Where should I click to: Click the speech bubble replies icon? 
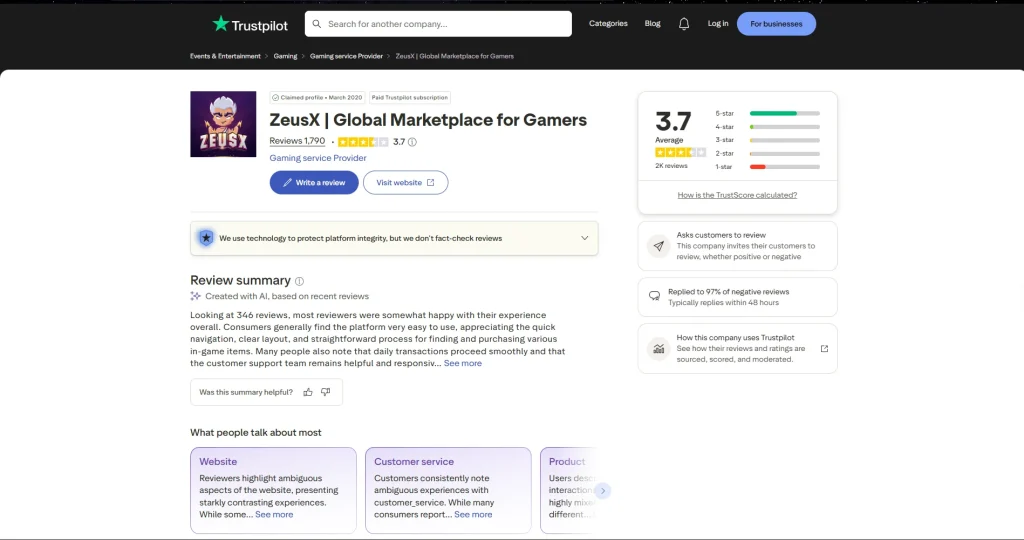654,296
